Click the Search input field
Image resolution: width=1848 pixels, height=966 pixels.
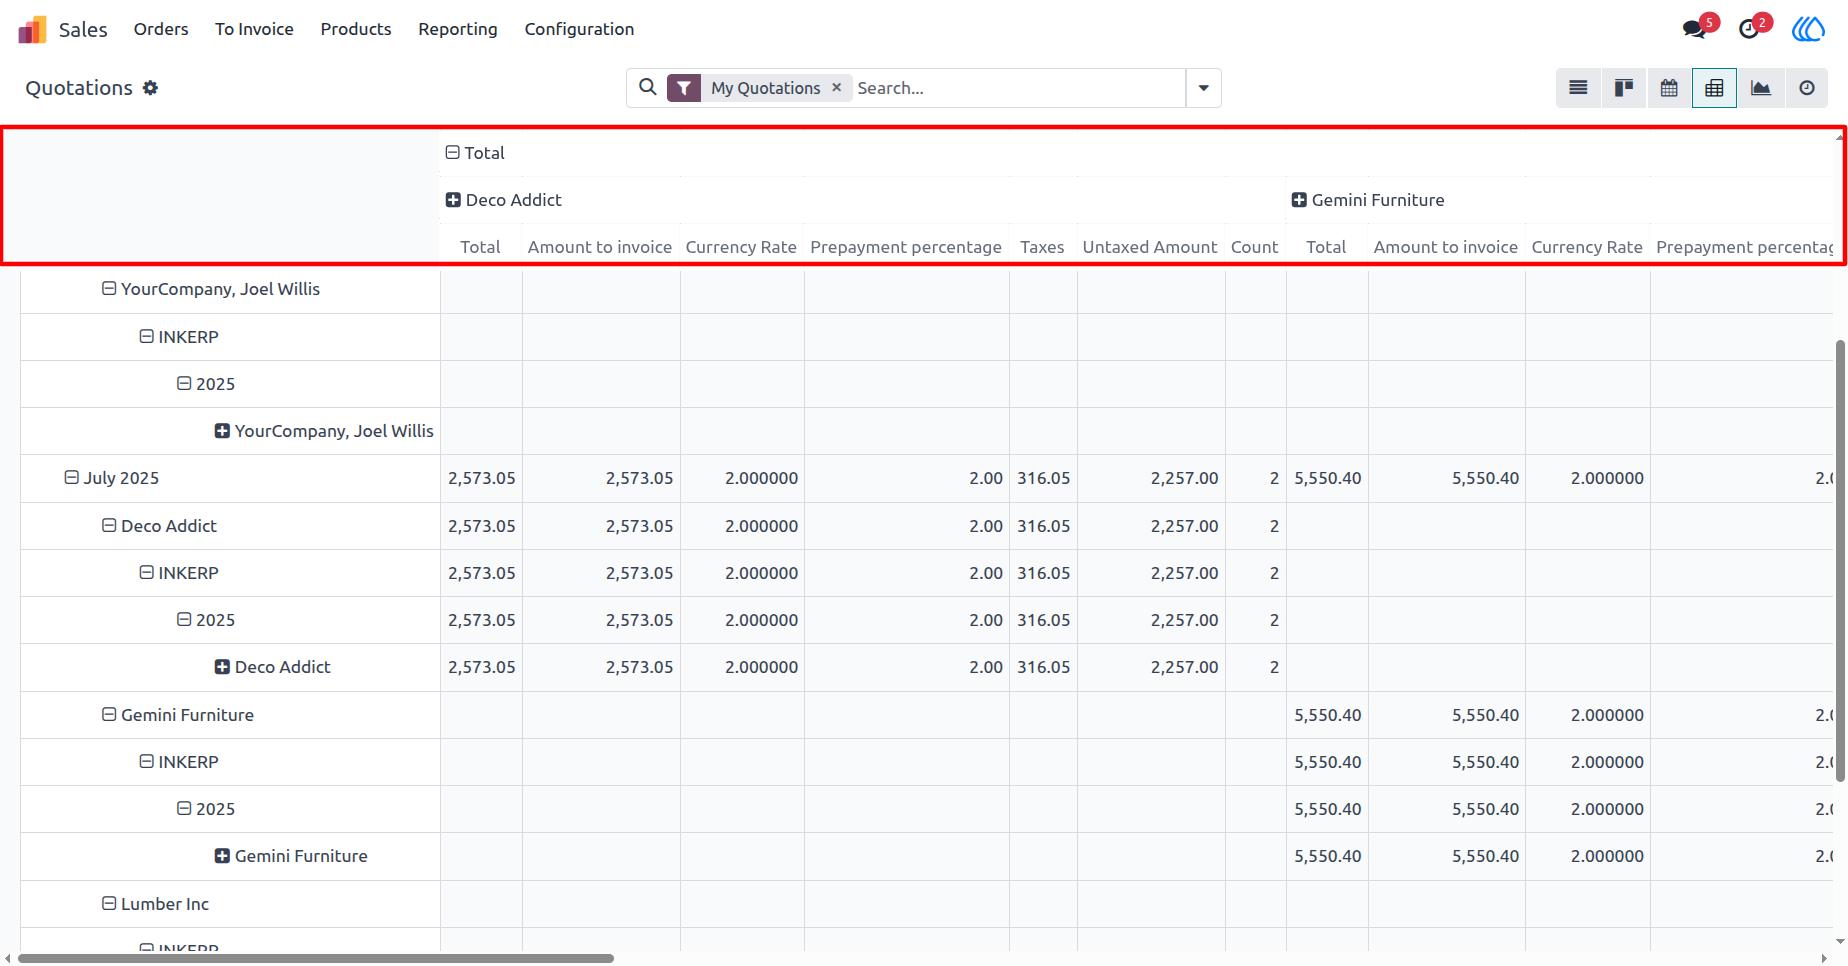1018,88
